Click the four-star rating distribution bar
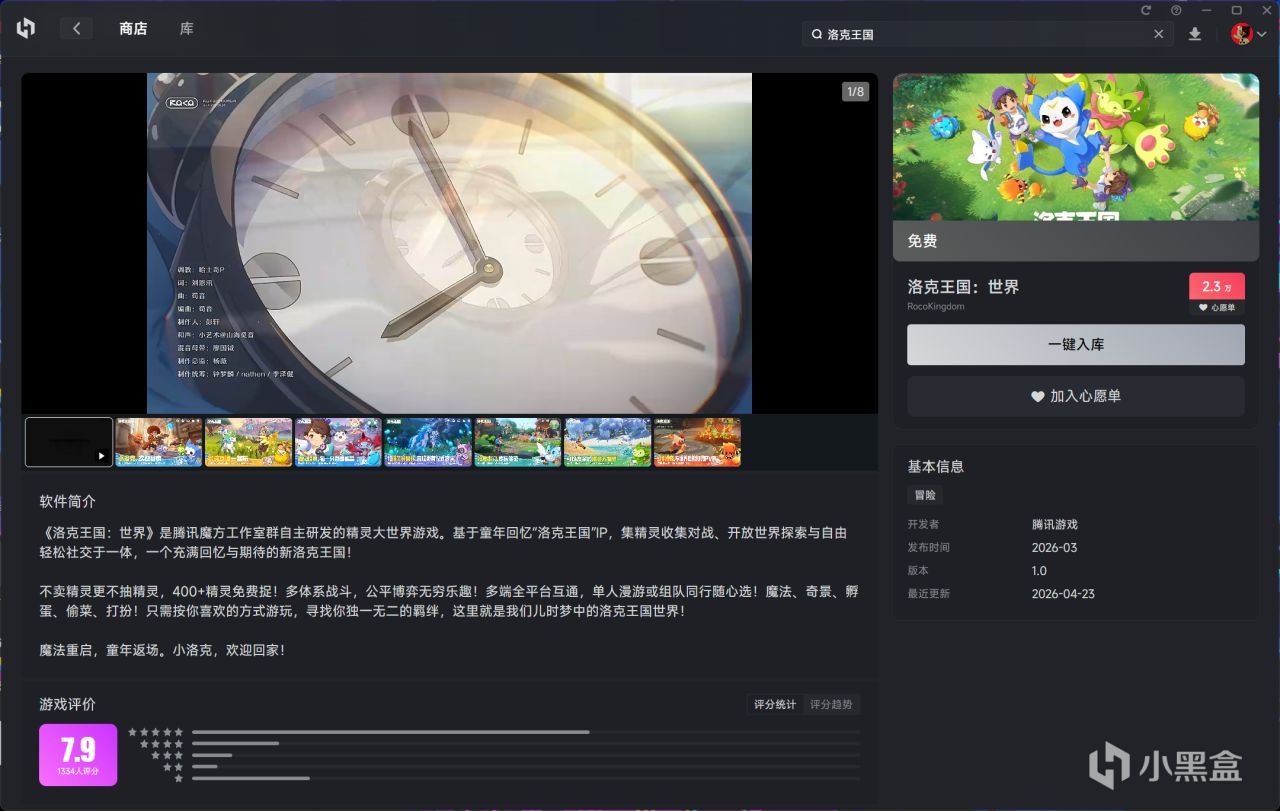1280x811 pixels. tap(526, 743)
